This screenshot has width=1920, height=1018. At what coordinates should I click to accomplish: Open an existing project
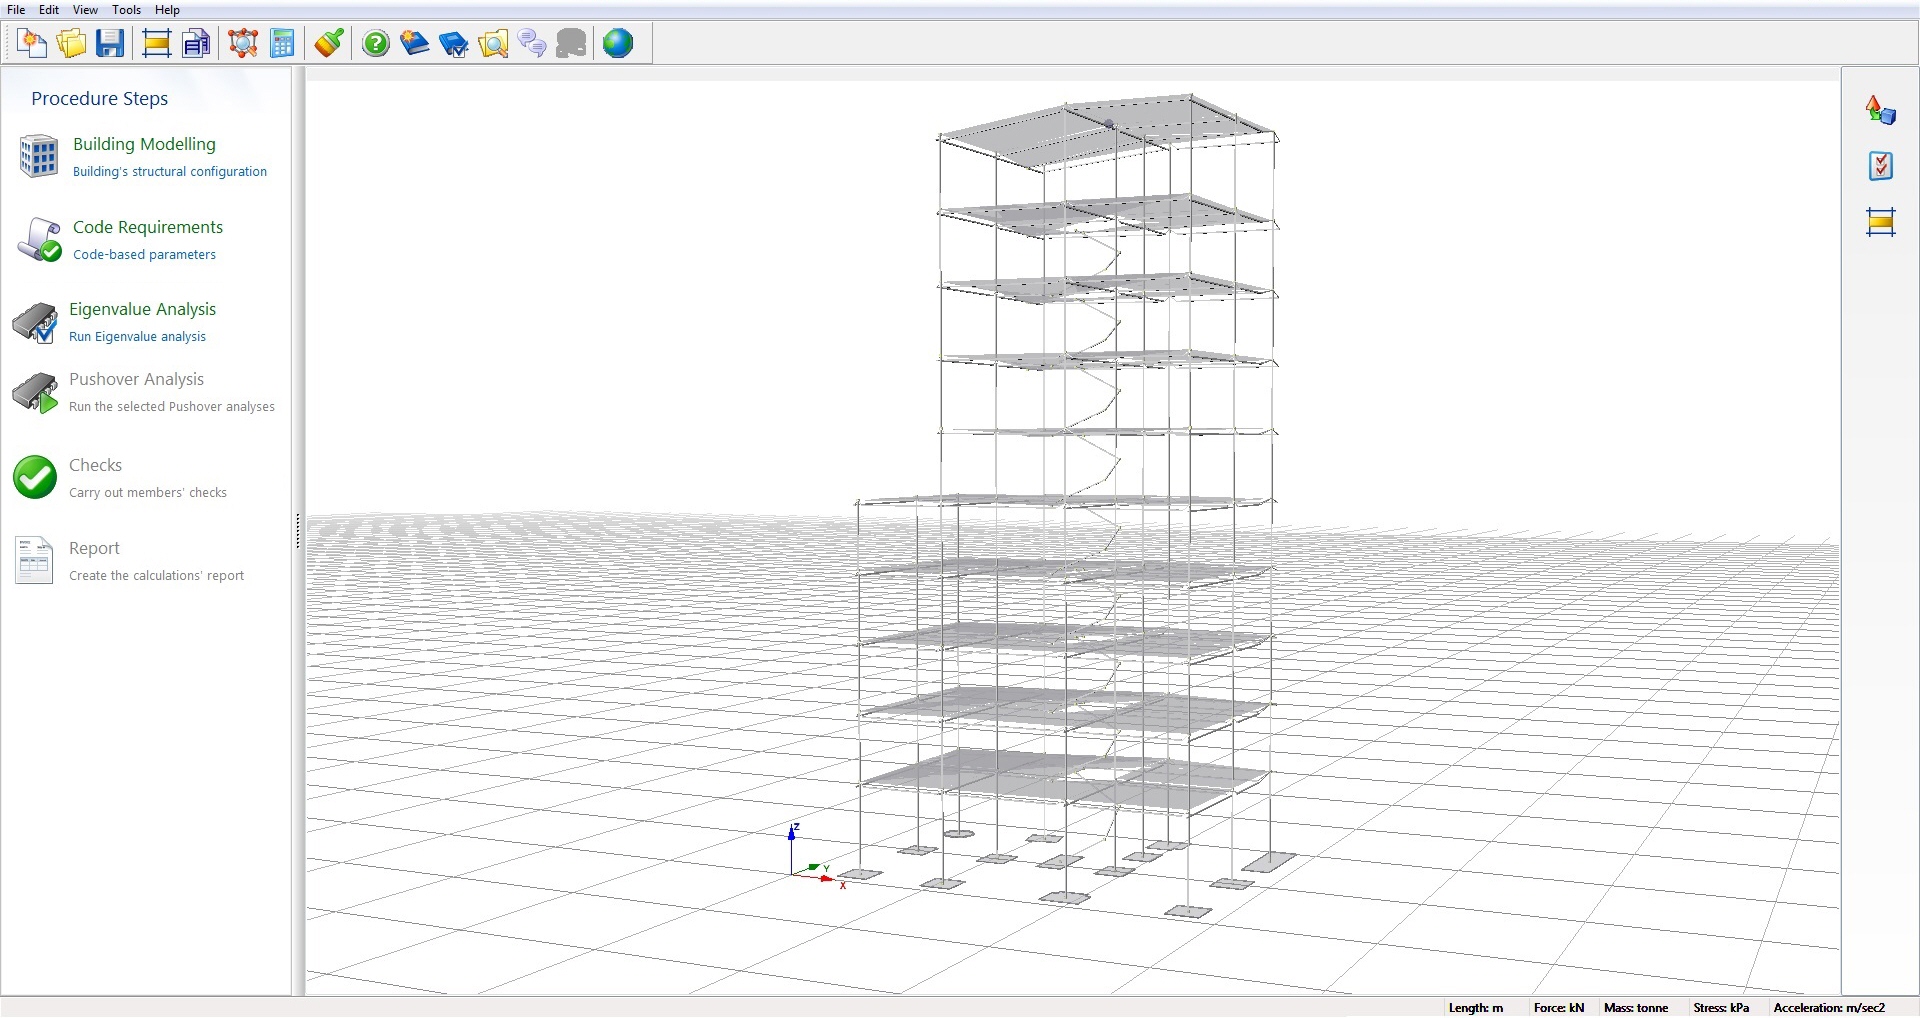point(70,43)
